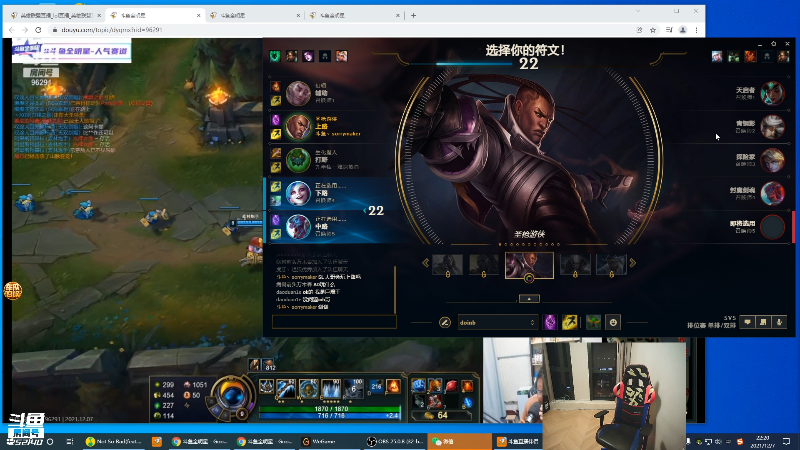Toggle the microphone voice button
800x450 pixels.
779,322
